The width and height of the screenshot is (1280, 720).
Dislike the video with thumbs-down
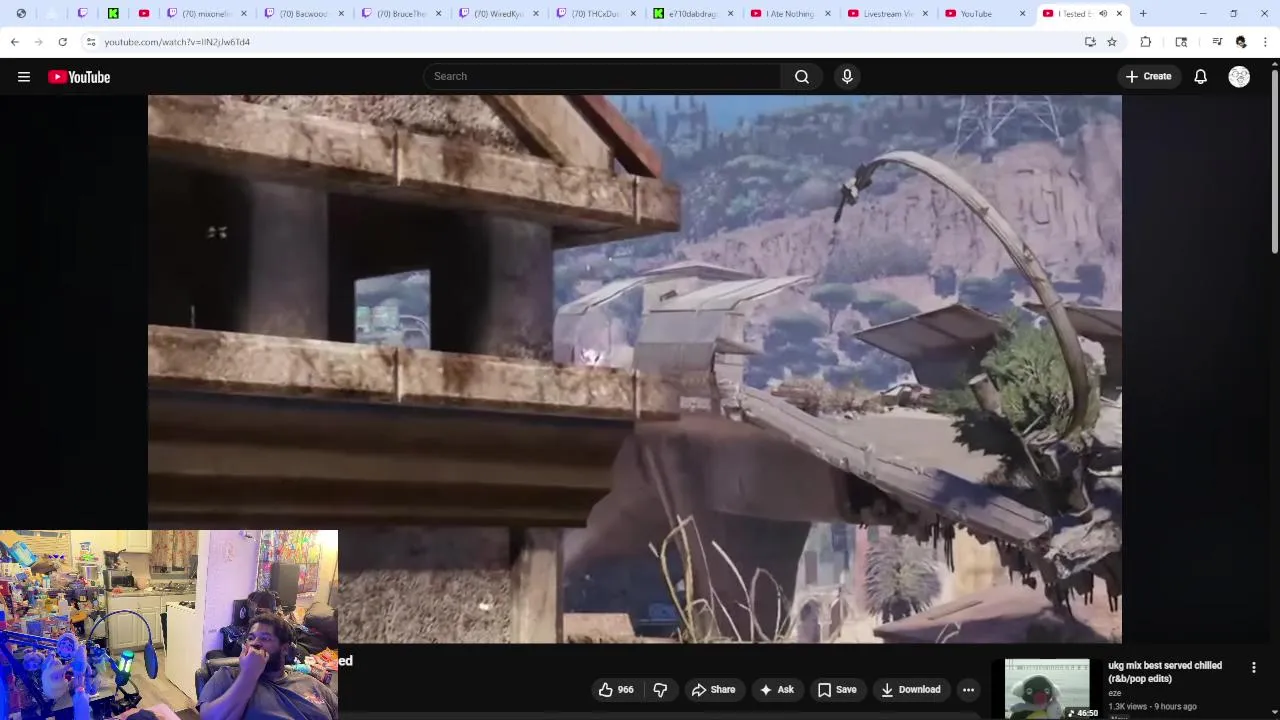click(x=660, y=689)
